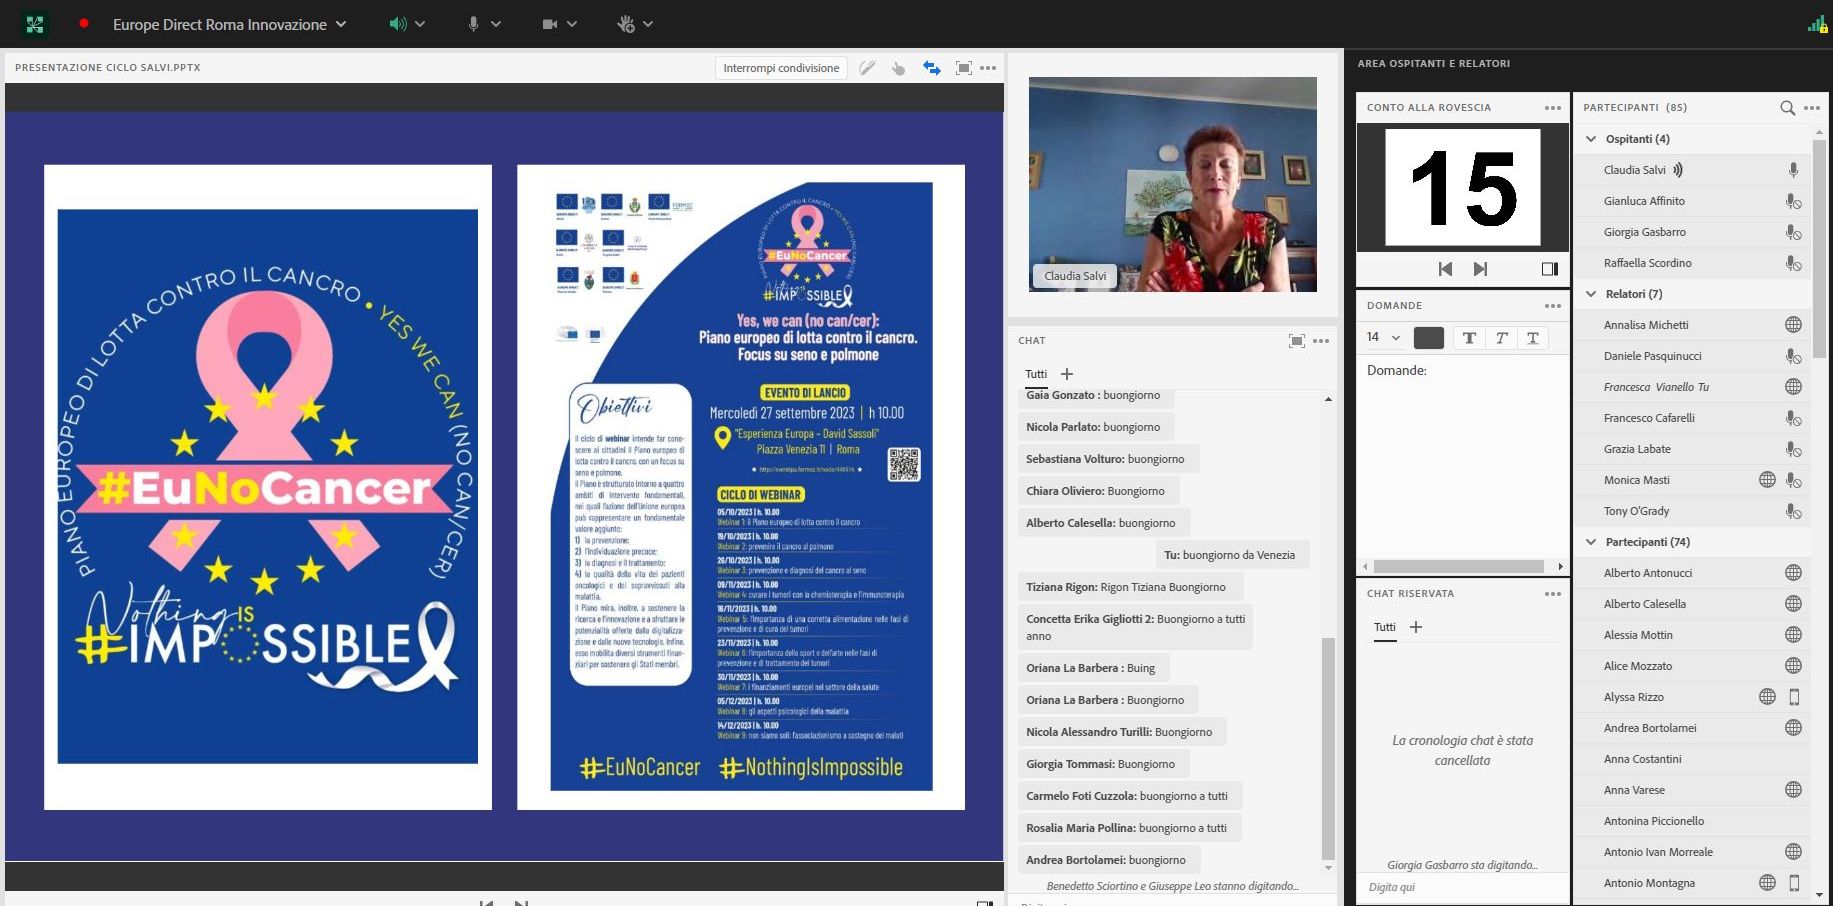Click the globe icon beside Monica Masti
This screenshot has width=1833, height=906.
1768,480
